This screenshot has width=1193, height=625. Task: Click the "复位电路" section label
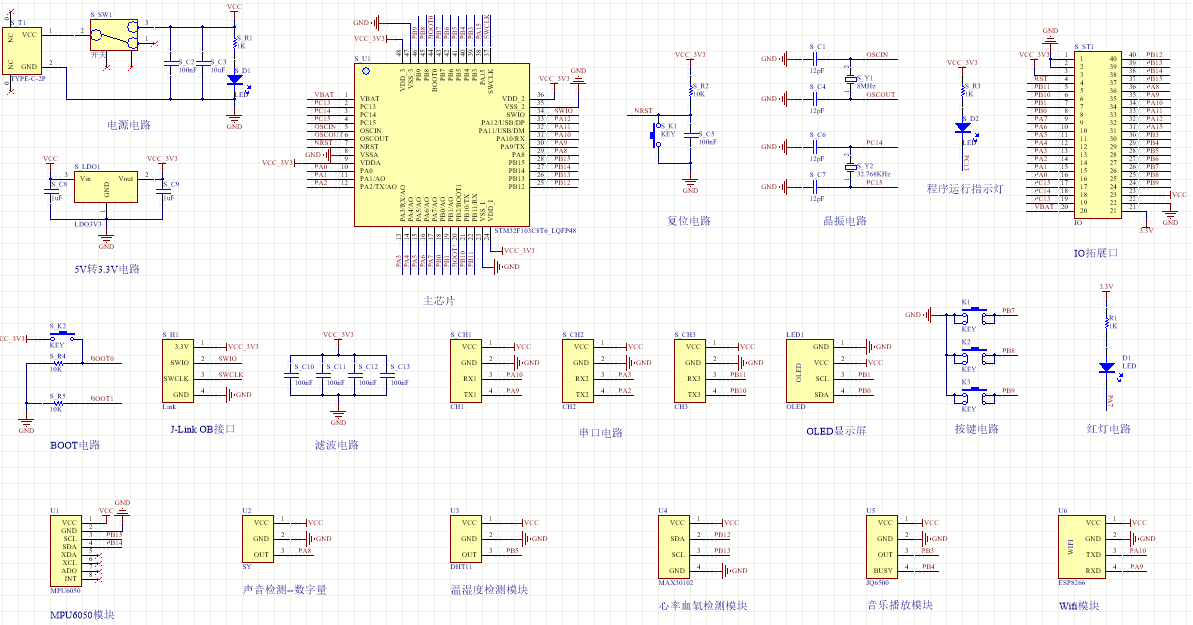click(x=689, y=221)
